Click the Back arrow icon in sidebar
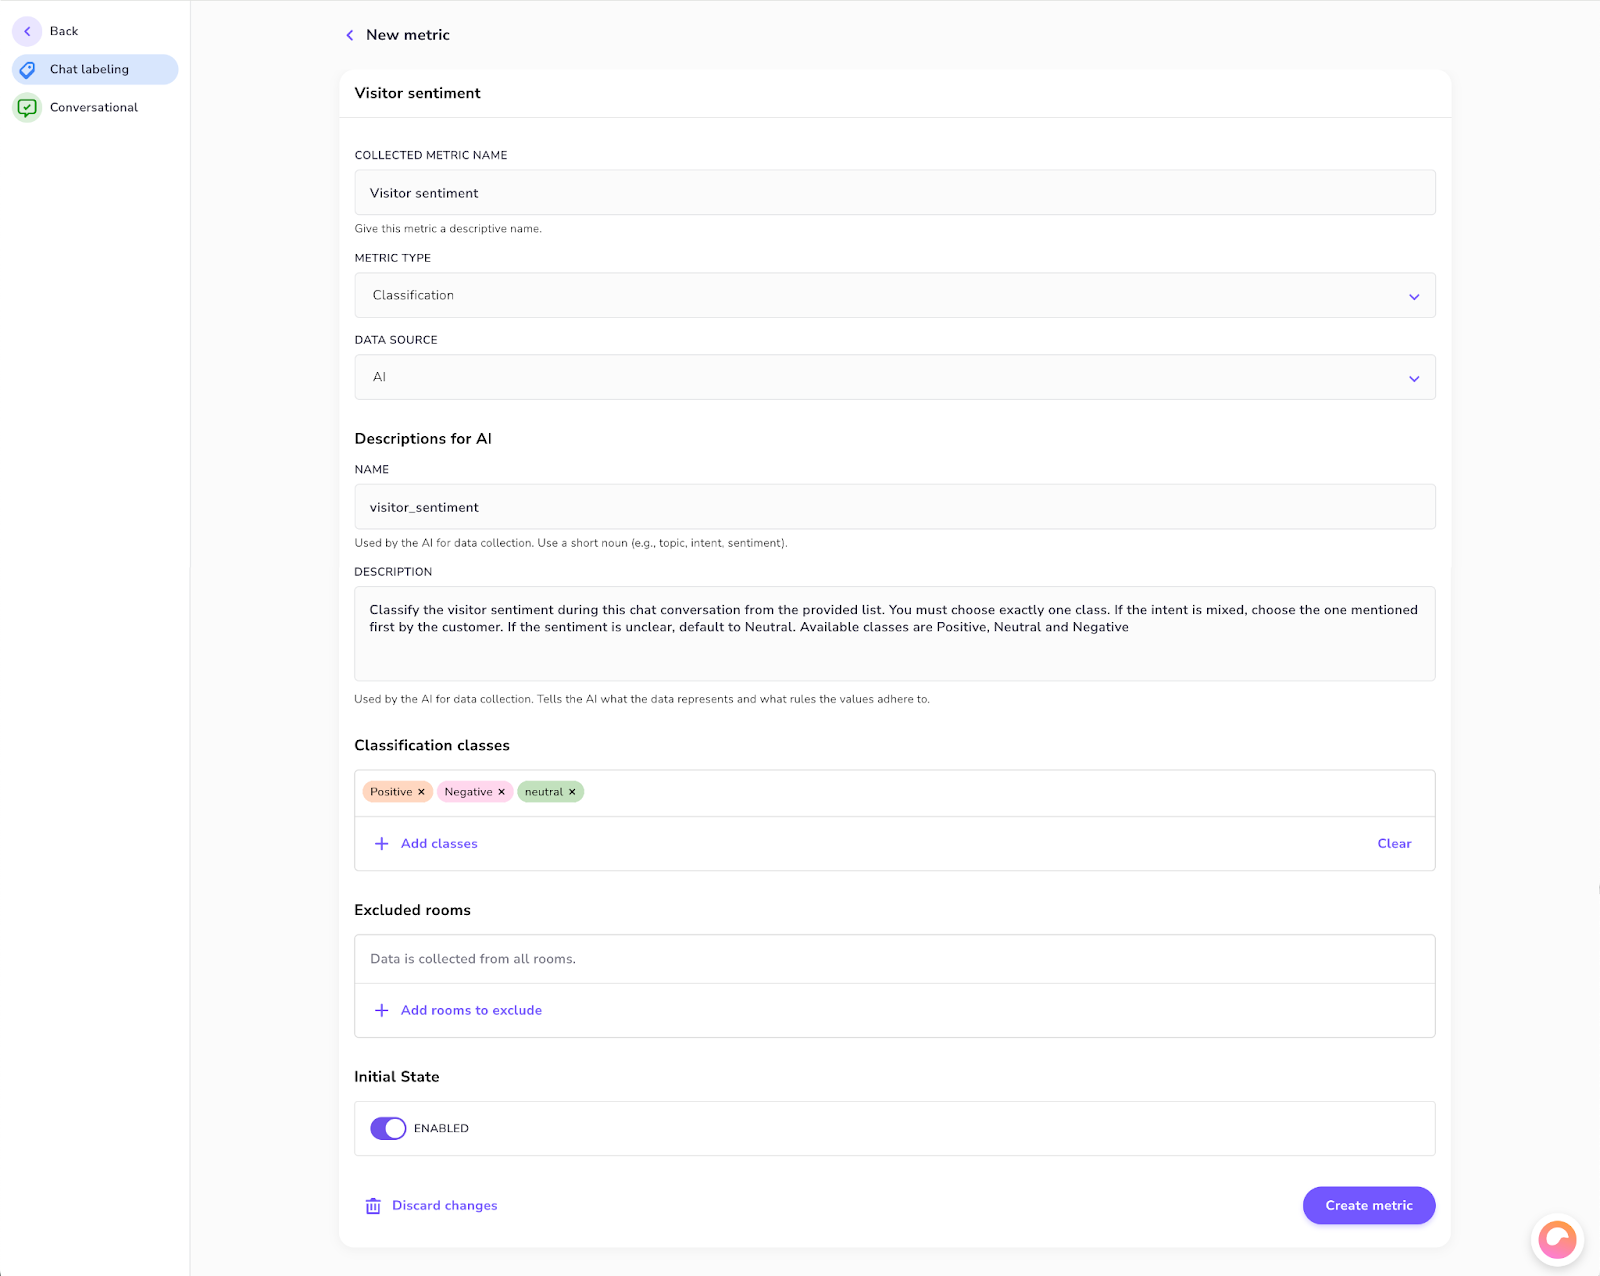 pyautogui.click(x=27, y=31)
